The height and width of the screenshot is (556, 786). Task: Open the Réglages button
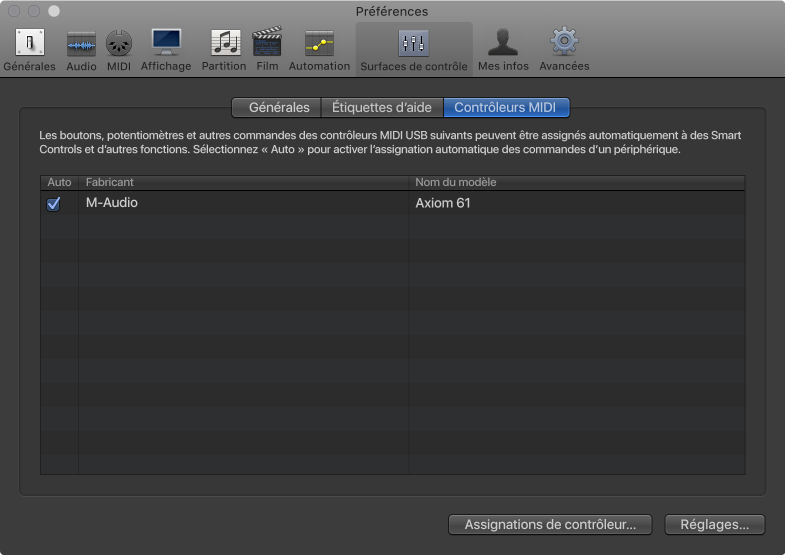pyautogui.click(x=714, y=524)
